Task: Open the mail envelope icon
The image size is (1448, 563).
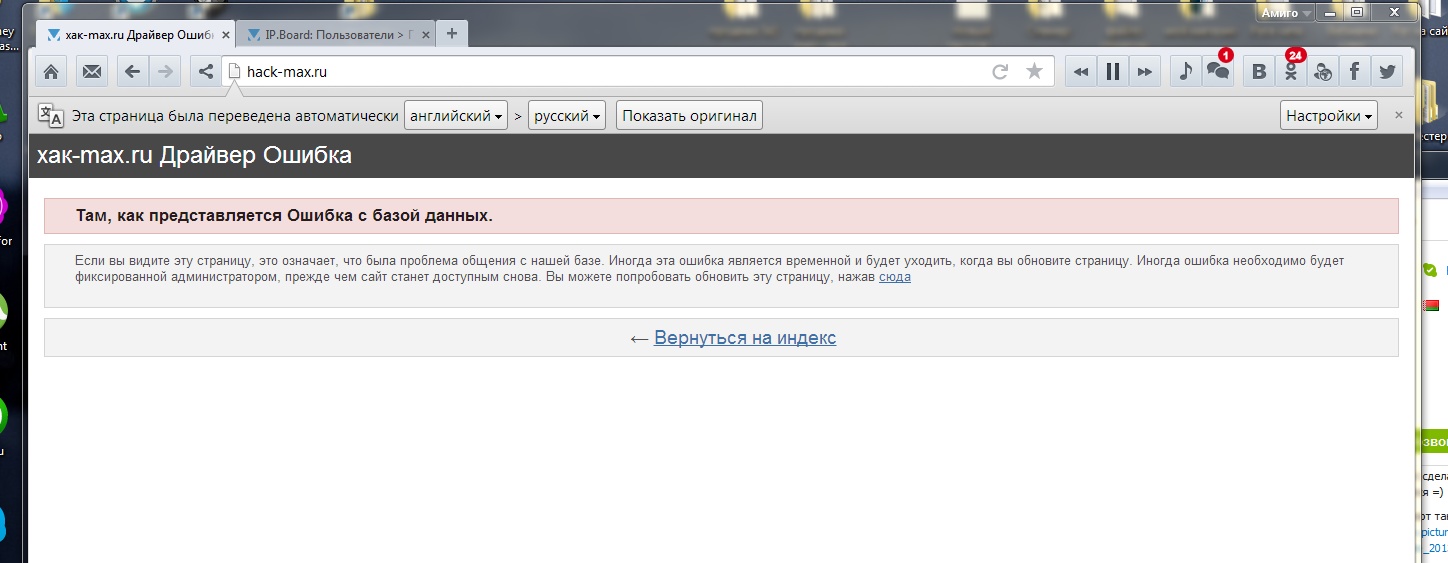Action: click(92, 72)
